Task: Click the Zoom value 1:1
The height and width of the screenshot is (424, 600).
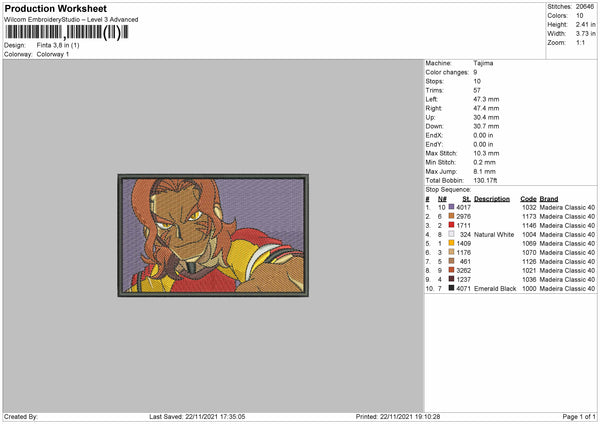Action: coord(580,42)
